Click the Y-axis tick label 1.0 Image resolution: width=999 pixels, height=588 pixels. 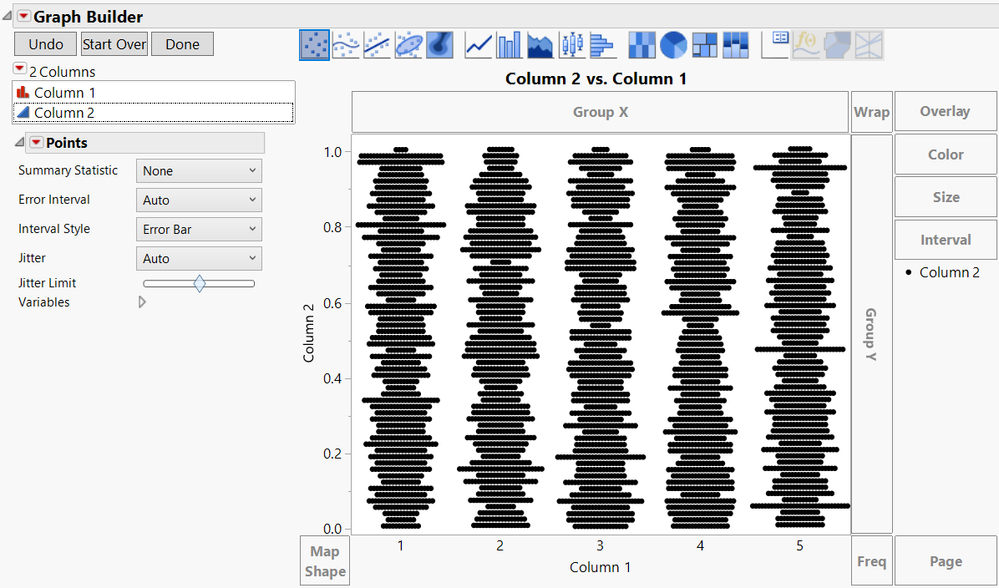point(333,152)
